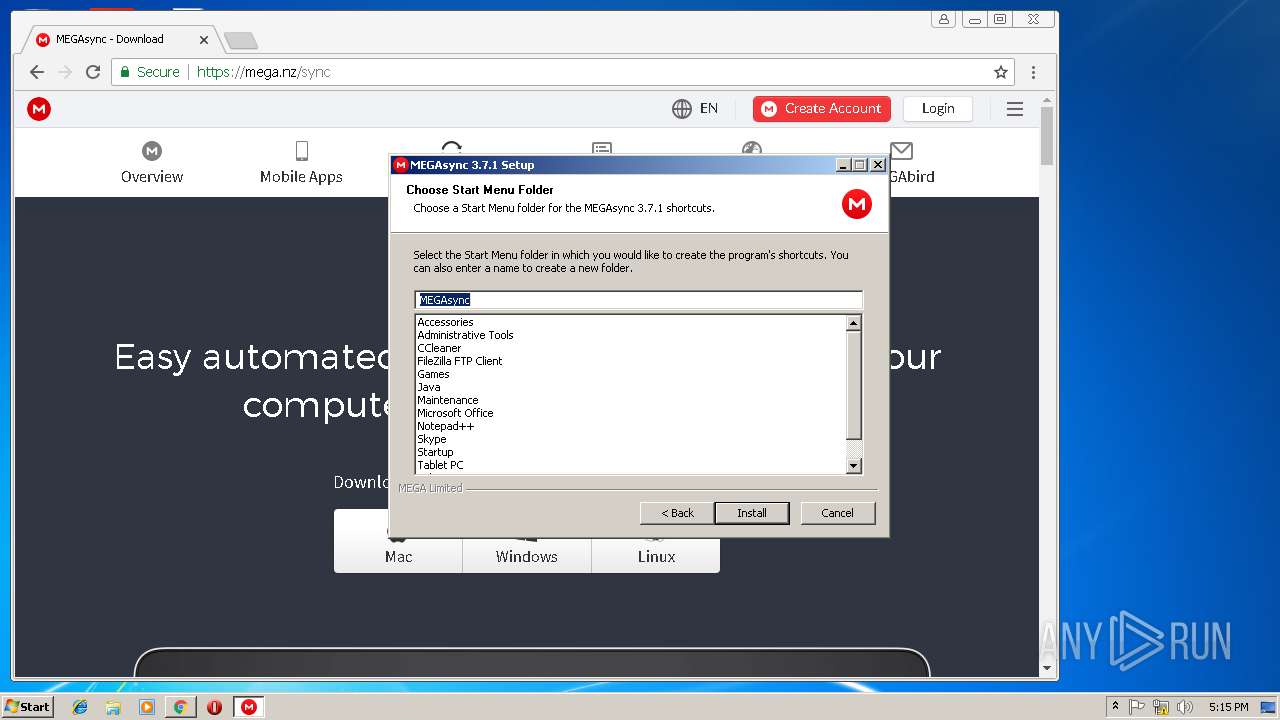The width and height of the screenshot is (1280, 720).
Task: Click folder list scroll up arrow
Action: [853, 323]
